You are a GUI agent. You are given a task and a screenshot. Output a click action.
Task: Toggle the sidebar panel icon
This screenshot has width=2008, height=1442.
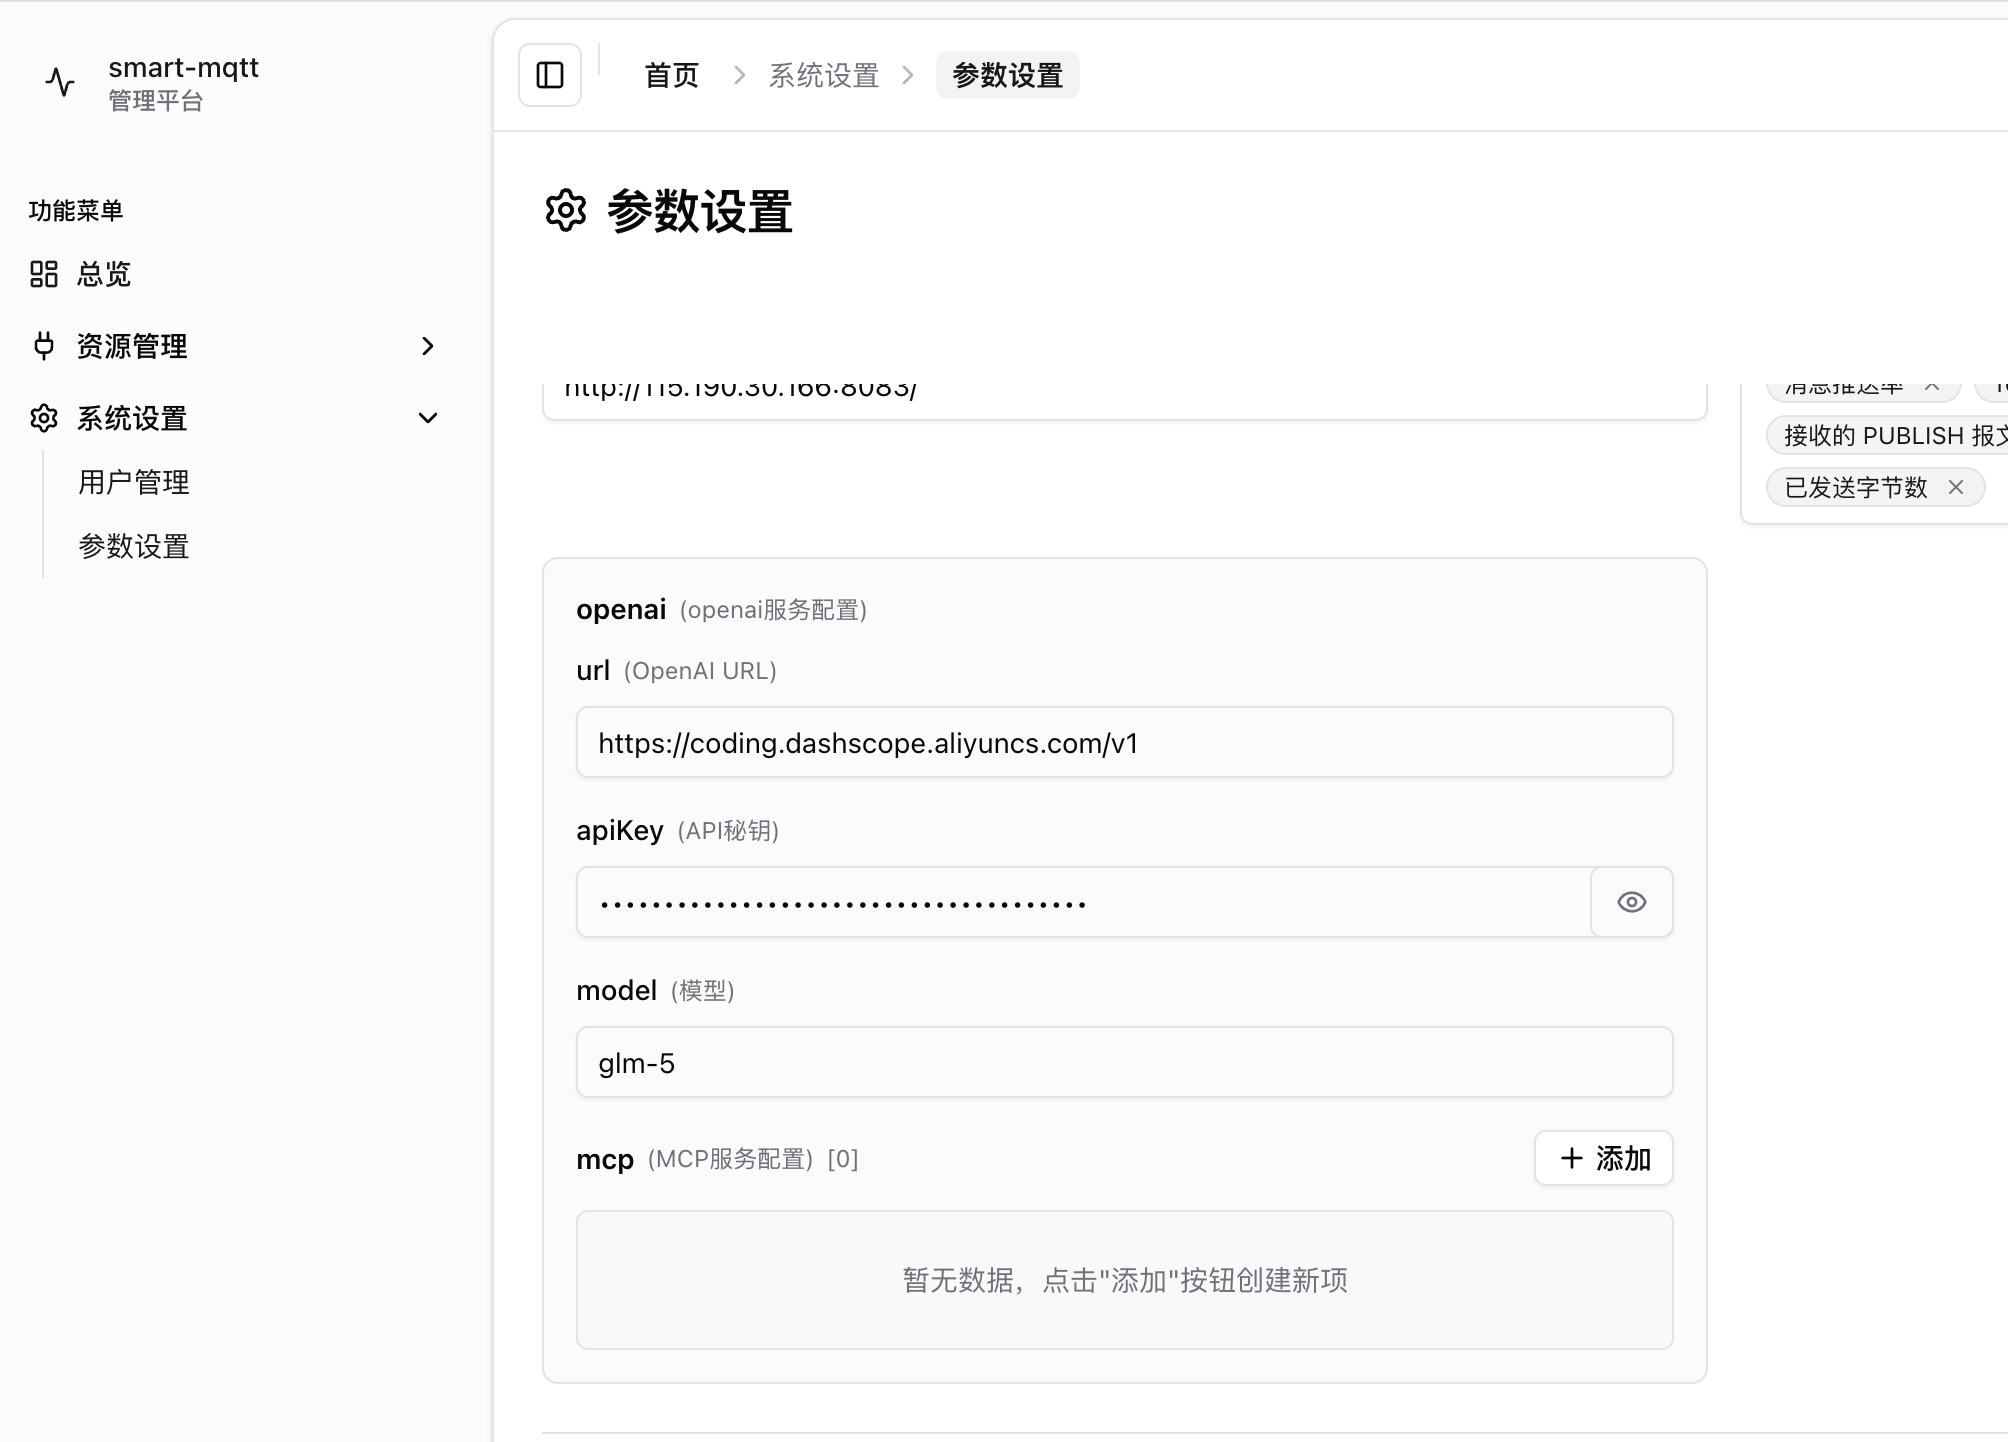(x=550, y=75)
